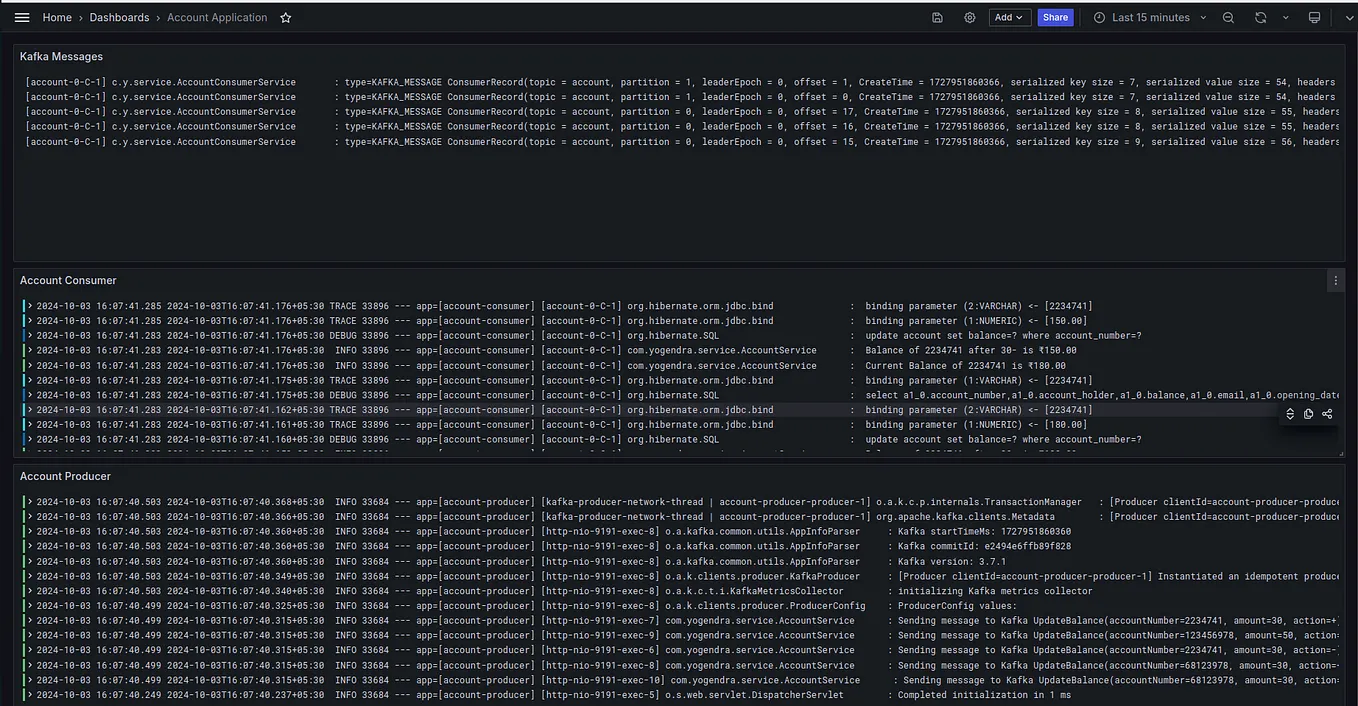This screenshot has height=706, width=1358.
Task: Navigate to Home via the breadcrumb
Action: point(56,17)
